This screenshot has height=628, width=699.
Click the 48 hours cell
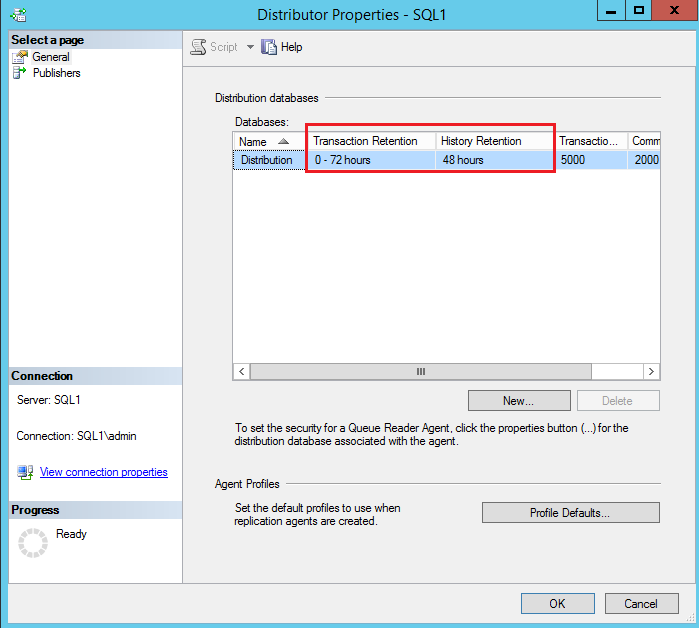[x=494, y=160]
